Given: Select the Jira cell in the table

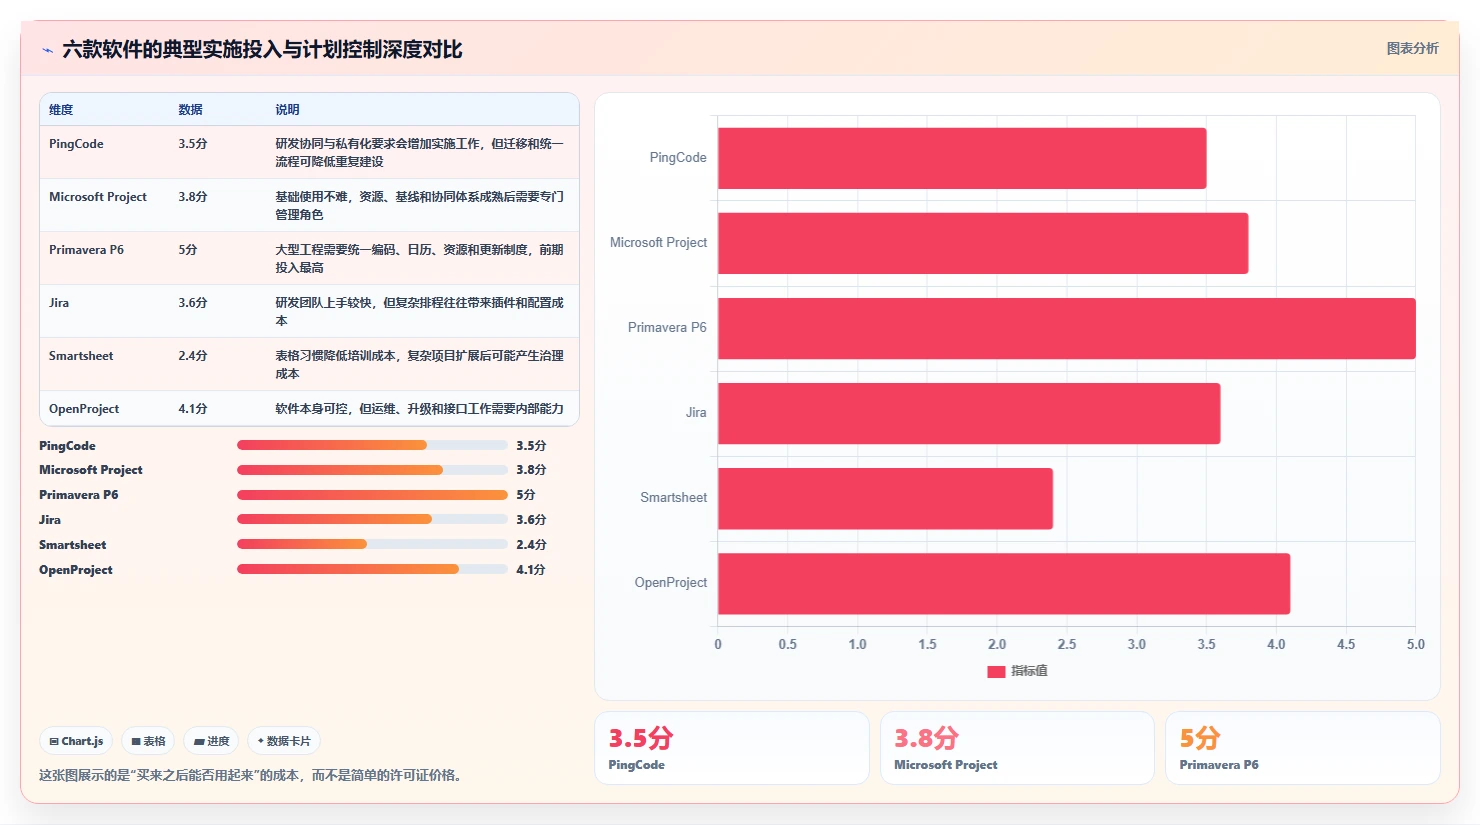Looking at the screenshot, I should [59, 303].
